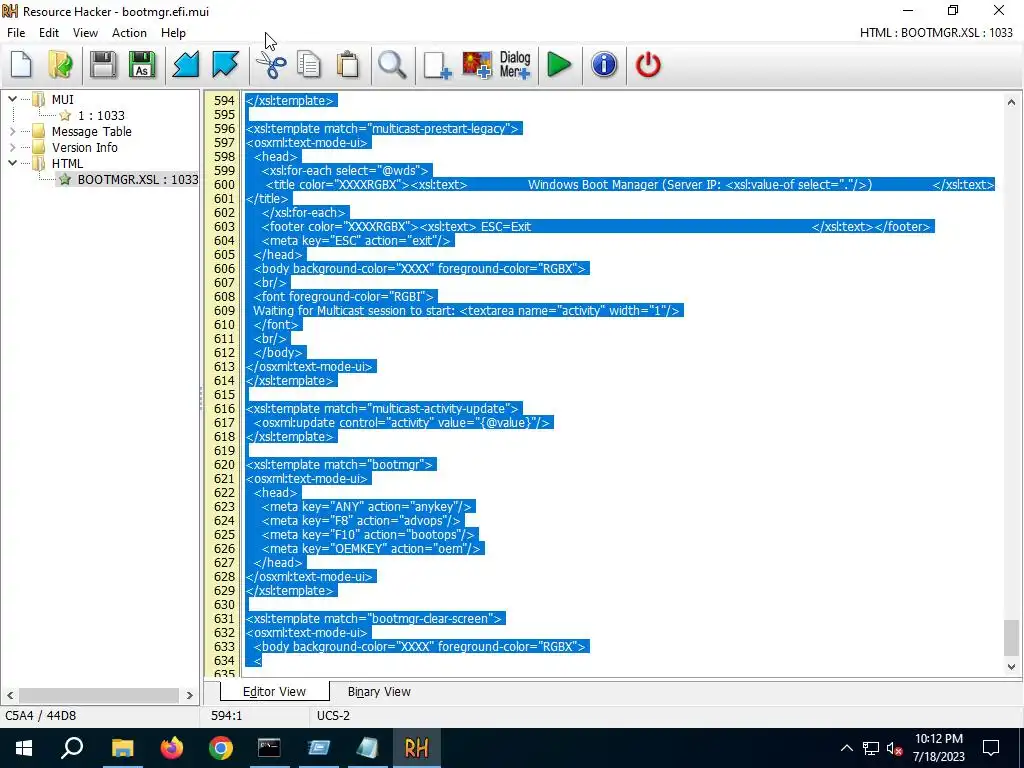Click the 'Waiting for Multicast session' line

[466, 310]
